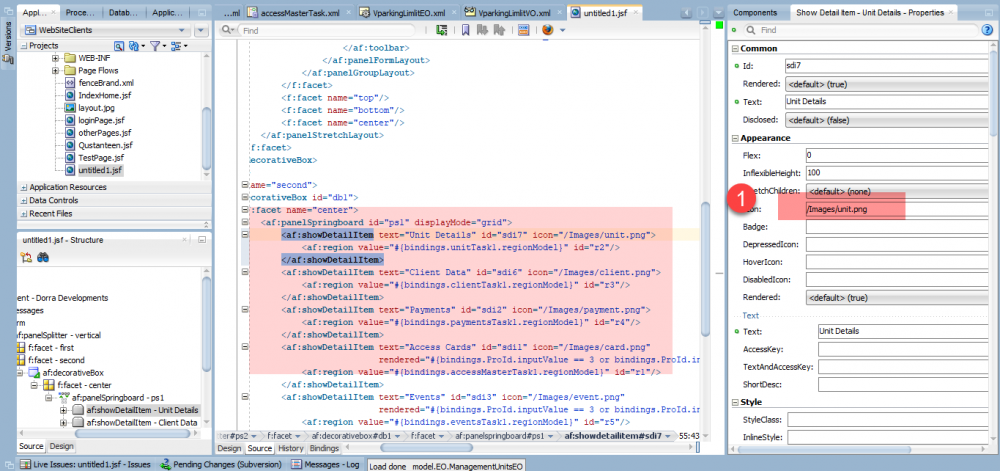Click the Firefox browser preview icon
1000x471 pixels.
546,31
